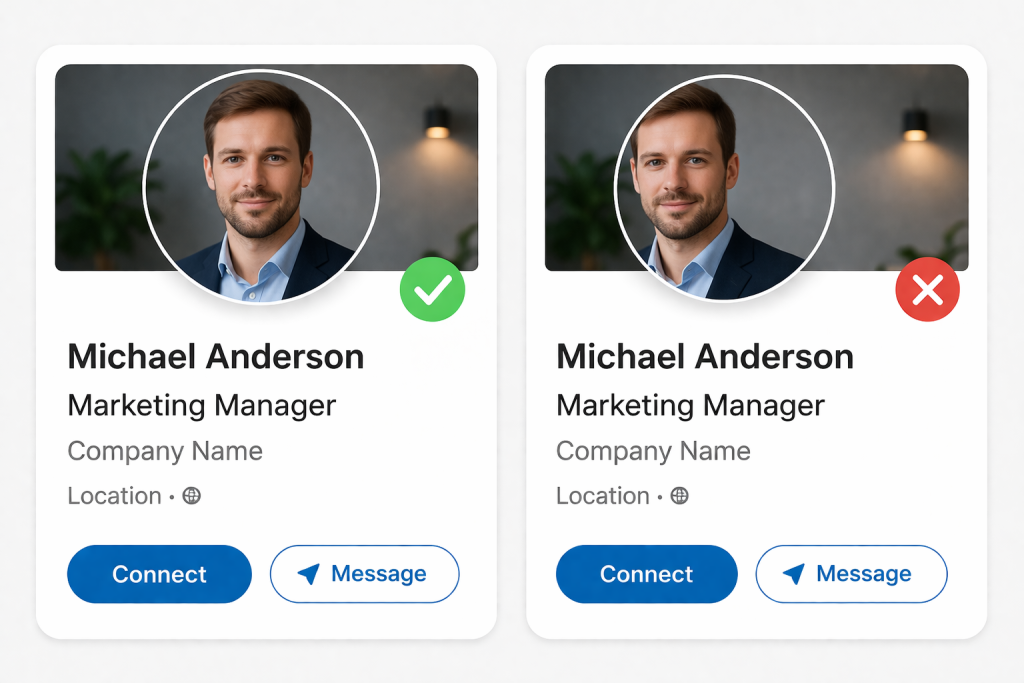The image size is (1024, 683).
Task: Click paper plane icon in left Message button
Action: point(308,574)
